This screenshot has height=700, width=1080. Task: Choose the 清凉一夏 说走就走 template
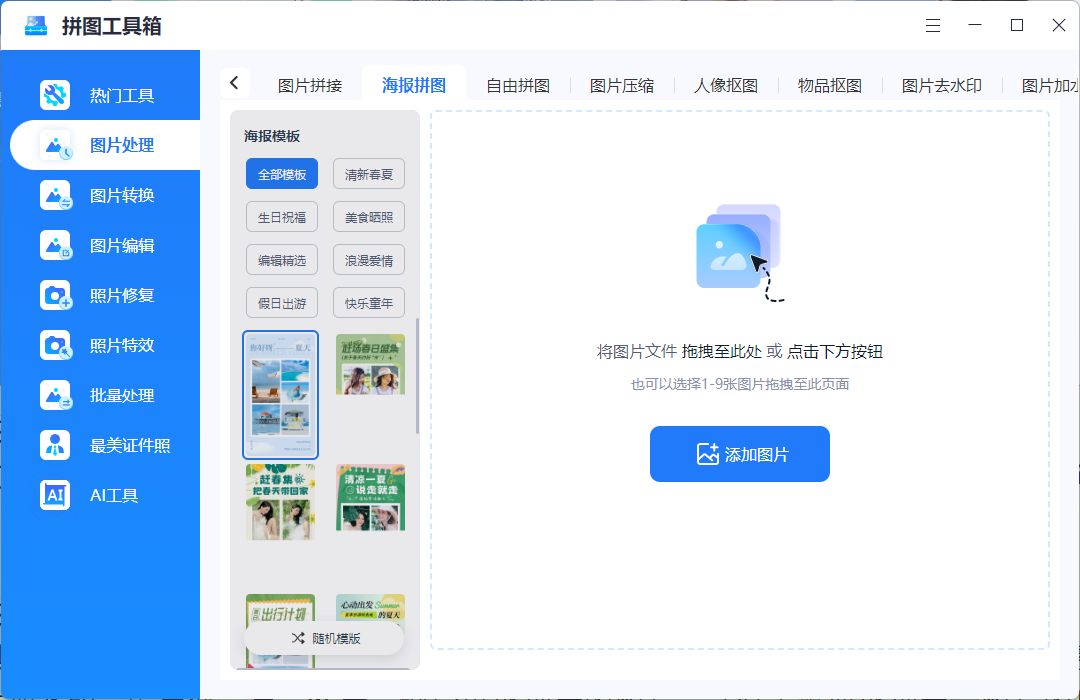point(371,497)
